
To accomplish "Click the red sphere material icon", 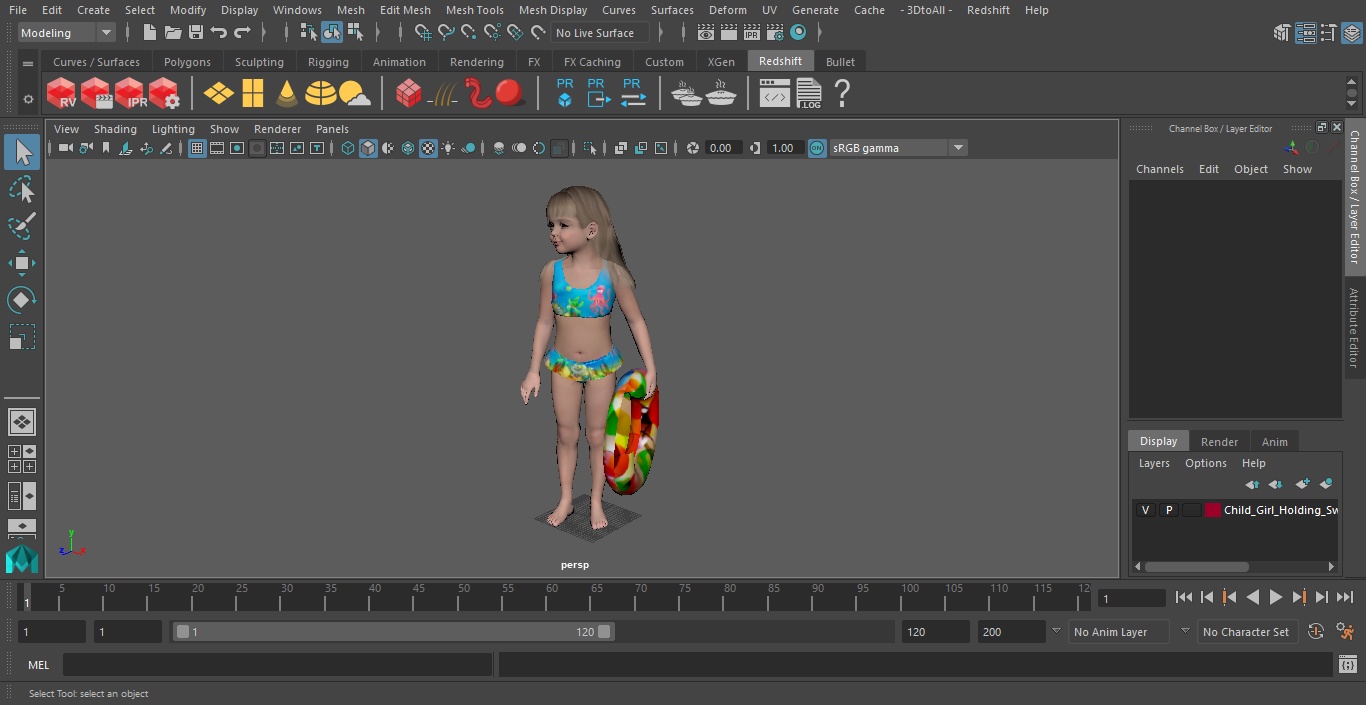I will 510,94.
